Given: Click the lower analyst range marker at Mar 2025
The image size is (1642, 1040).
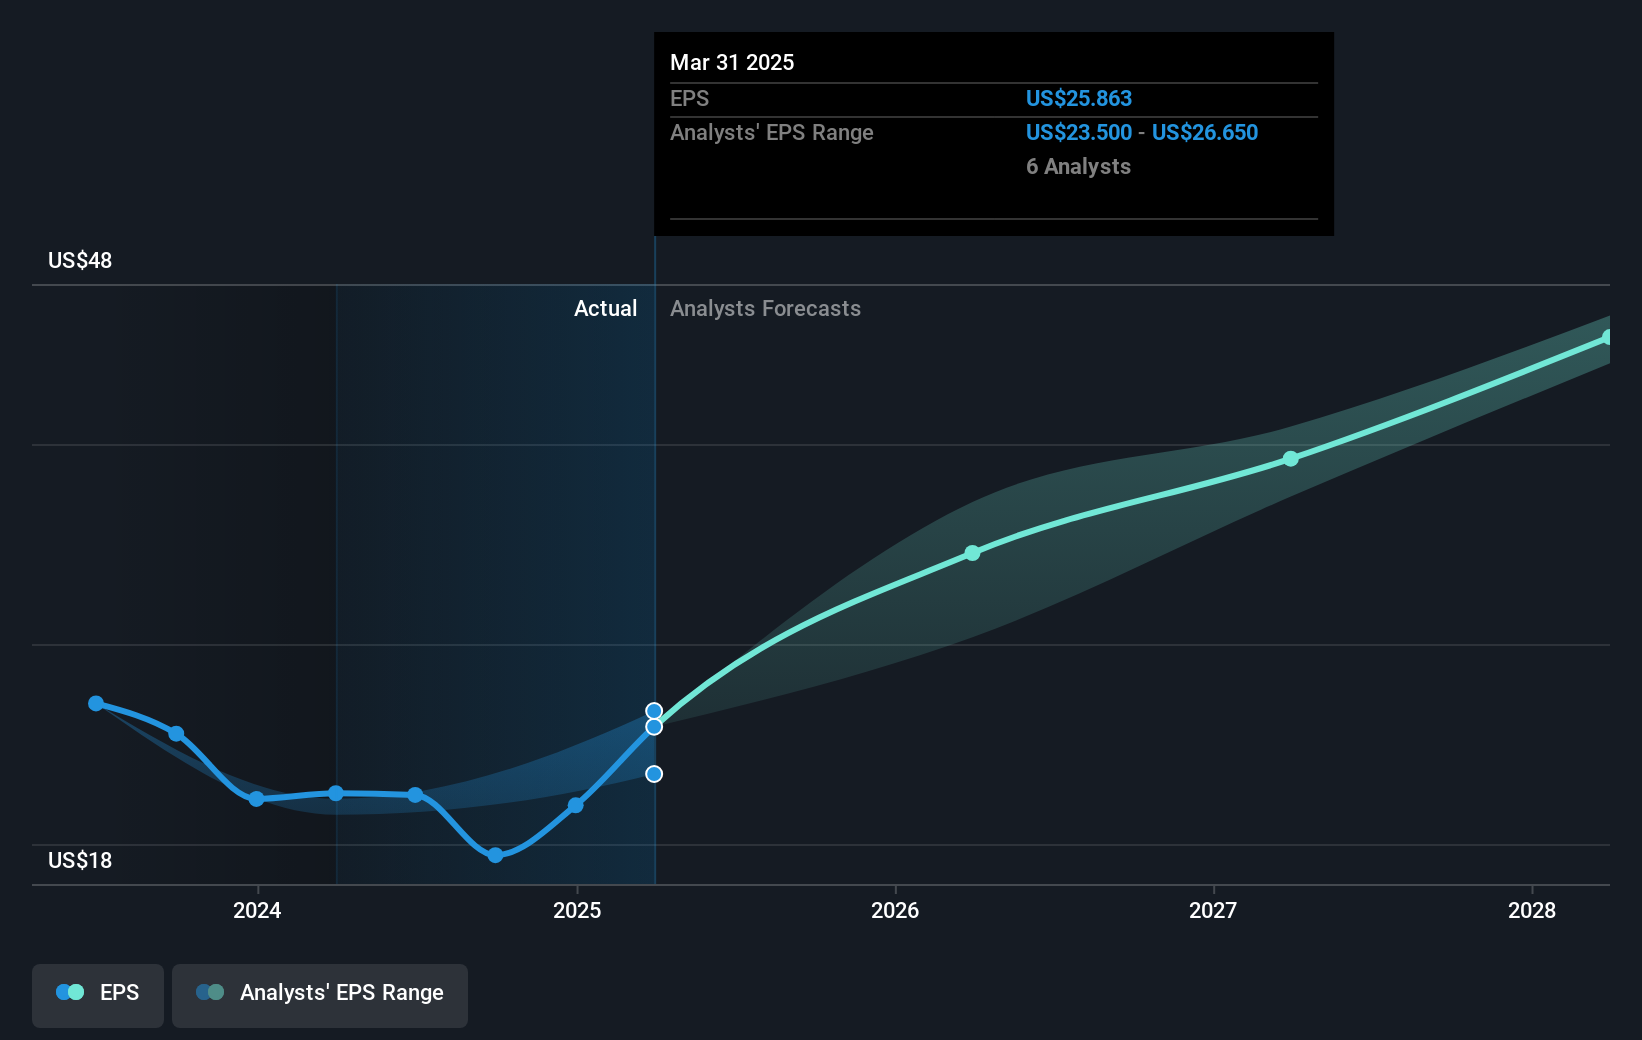Looking at the screenshot, I should 654,774.
